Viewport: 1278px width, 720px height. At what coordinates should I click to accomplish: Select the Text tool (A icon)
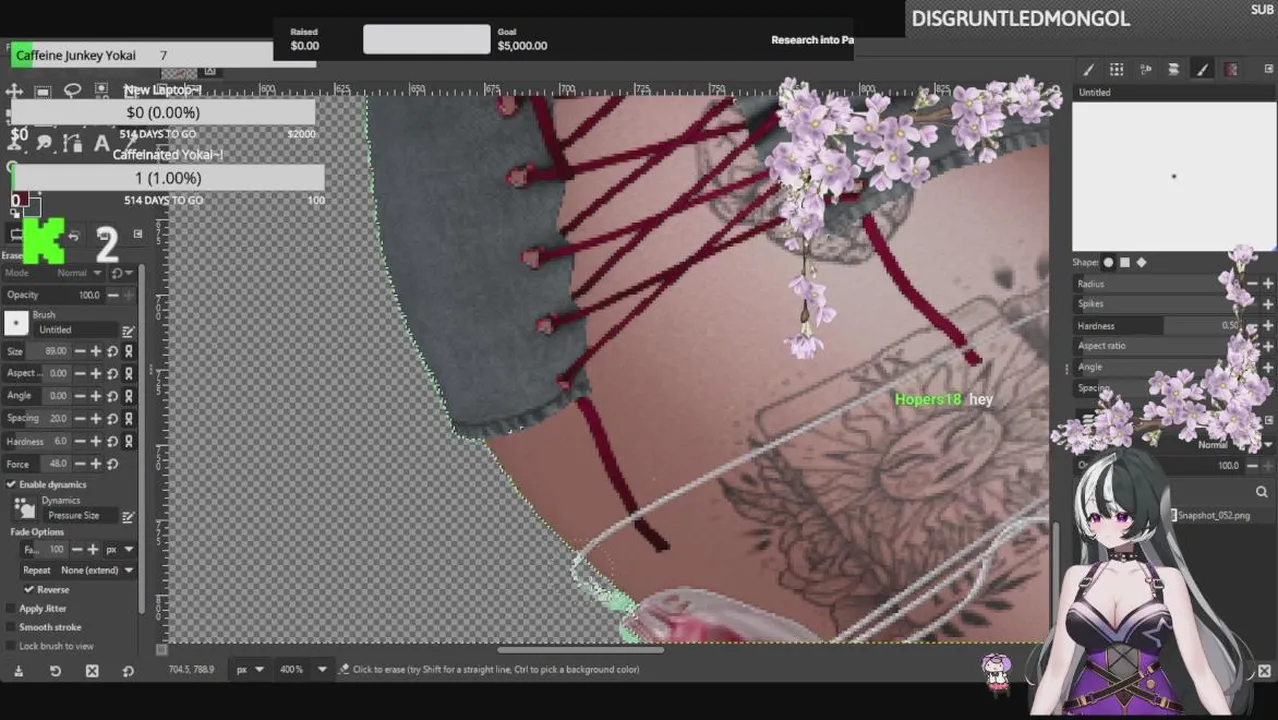coord(101,144)
